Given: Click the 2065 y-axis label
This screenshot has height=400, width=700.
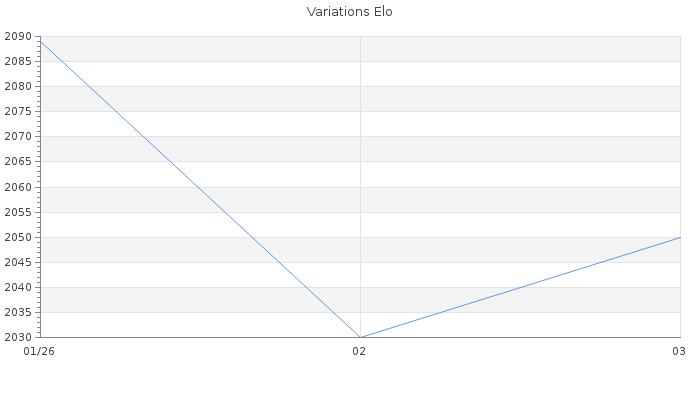Looking at the screenshot, I should tap(18, 162).
